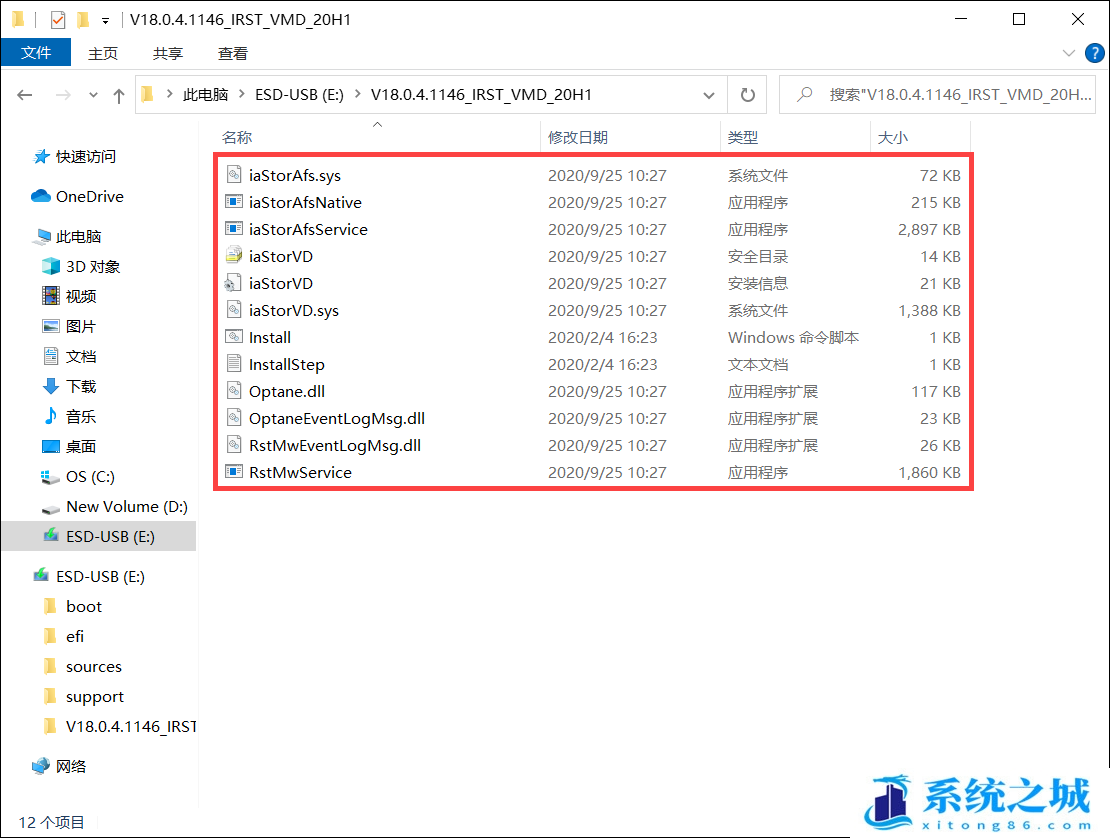The height and width of the screenshot is (838, 1110).
Task: Select 快速访问 in navigation pane
Action: pos(74,156)
